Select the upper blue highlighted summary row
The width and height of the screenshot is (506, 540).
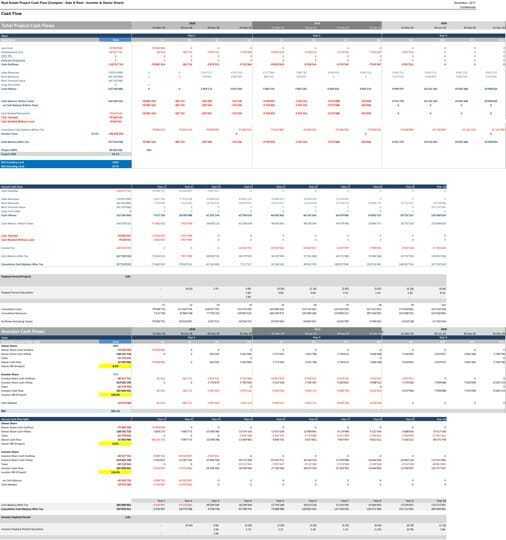pyautogui.click(x=65, y=162)
